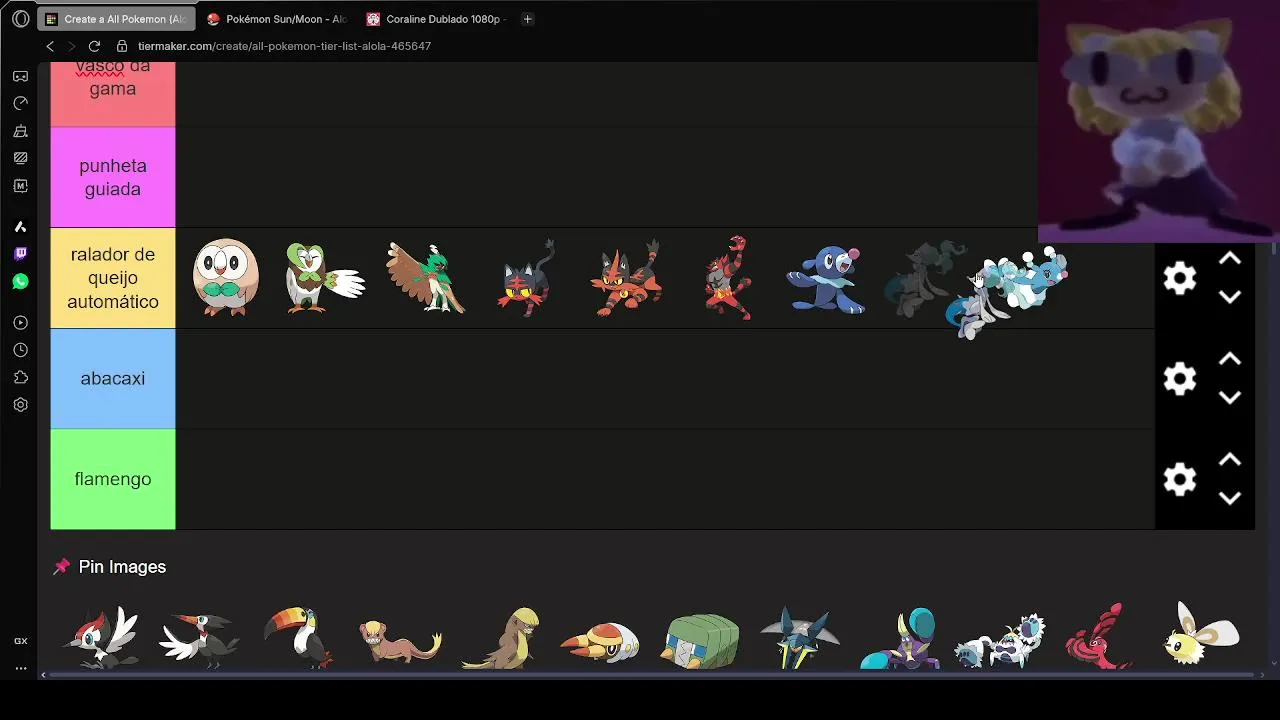This screenshot has height=720, width=1280.
Task: Open the M sidebar panel icon
Action: tap(20, 186)
